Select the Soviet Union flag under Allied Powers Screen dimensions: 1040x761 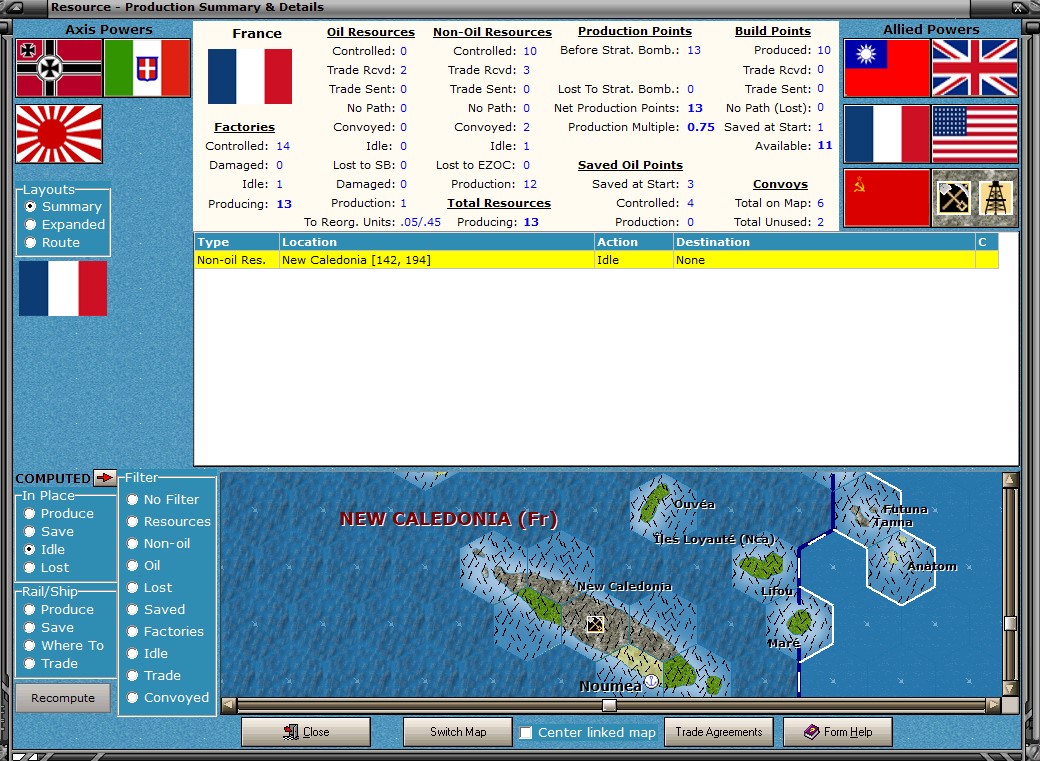click(887, 198)
